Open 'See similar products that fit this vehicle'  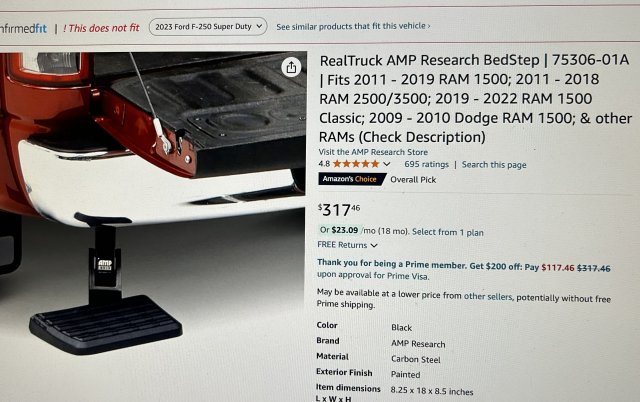[353, 27]
